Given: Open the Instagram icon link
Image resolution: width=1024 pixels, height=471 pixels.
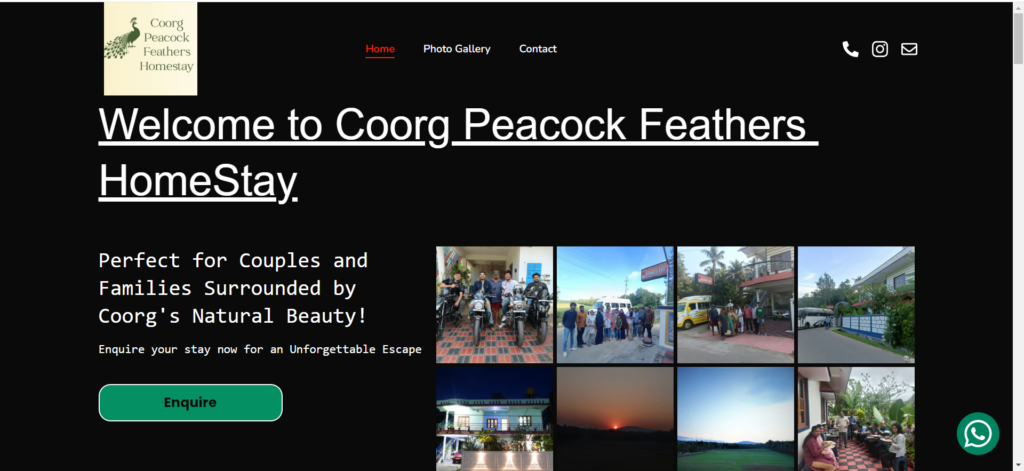Looking at the screenshot, I should [x=880, y=49].
